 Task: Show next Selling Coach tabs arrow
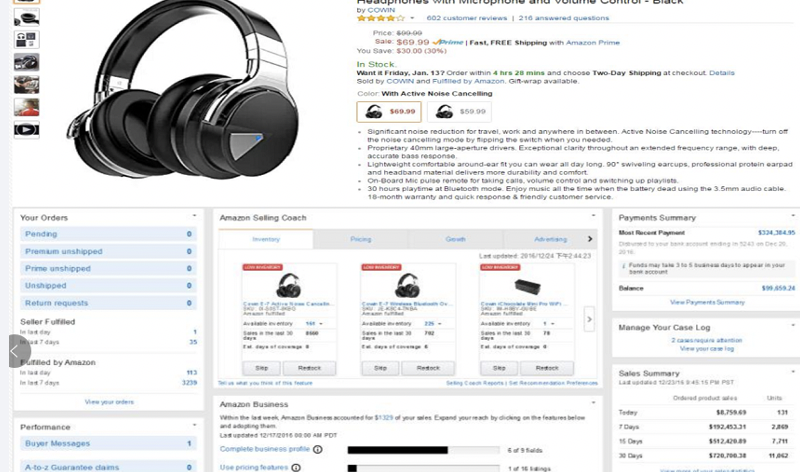590,239
